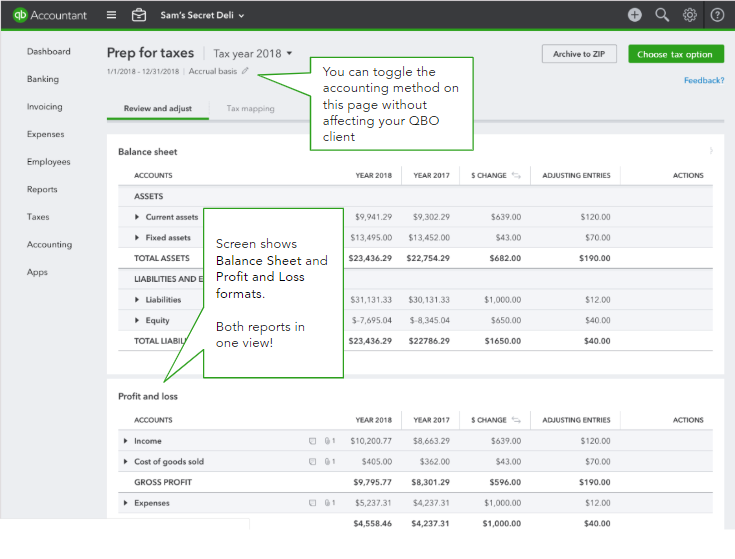Go to Dashboard in sidebar
The height and width of the screenshot is (559, 735).
tap(49, 52)
